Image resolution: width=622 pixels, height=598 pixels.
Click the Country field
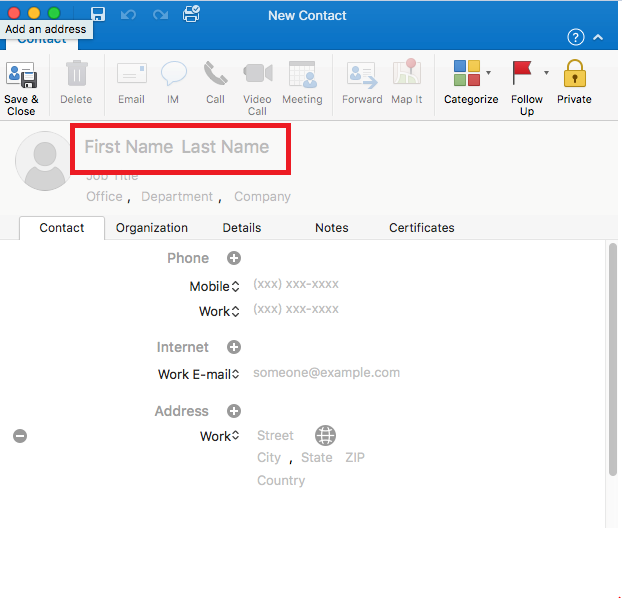(281, 481)
